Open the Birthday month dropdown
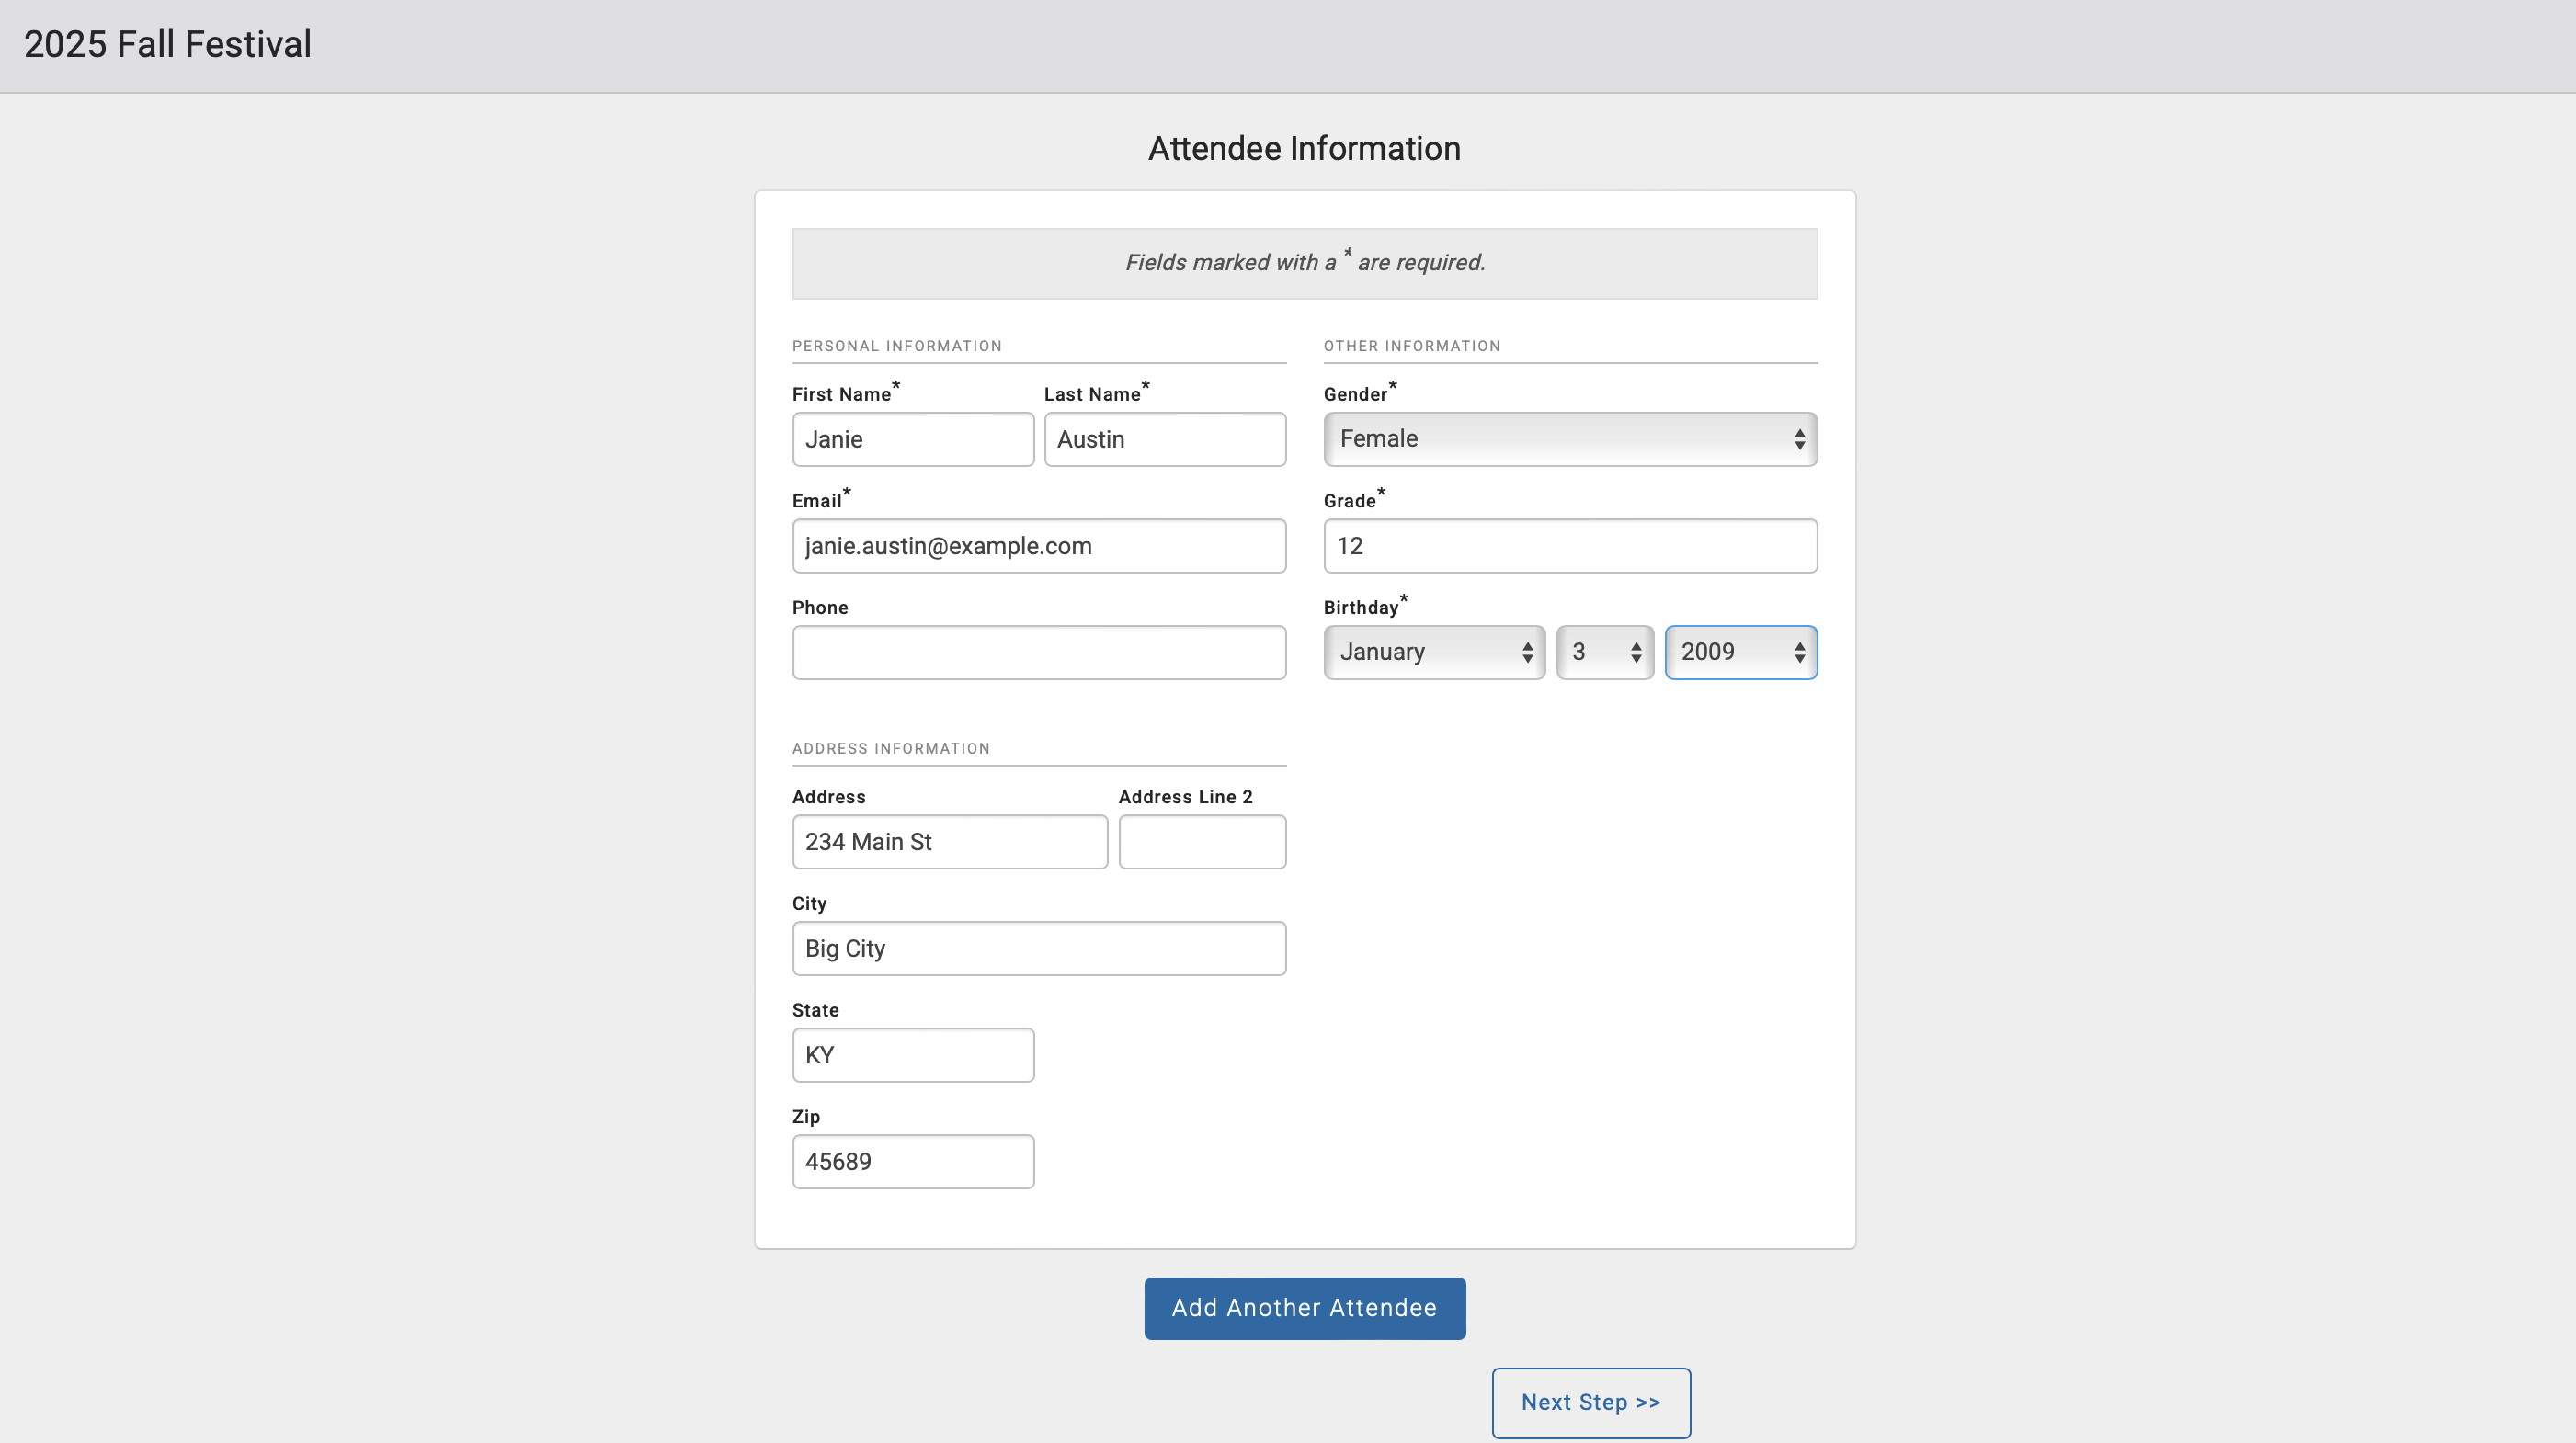Viewport: 2576px width, 1443px height. tap(1433, 652)
